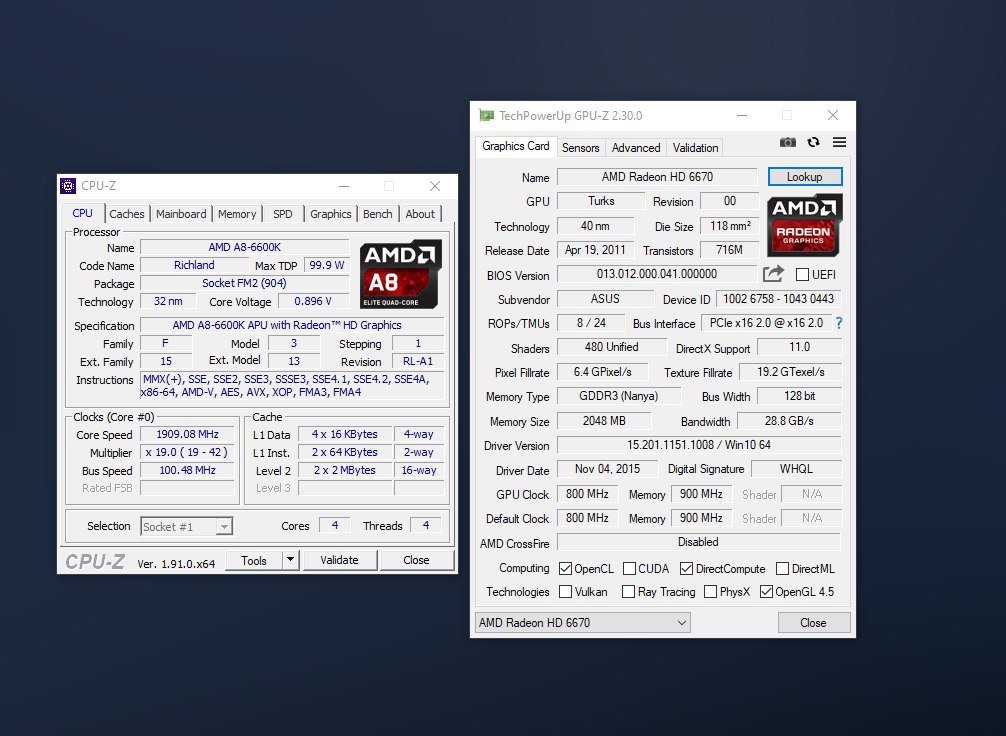Screen dimensions: 1006x736
Task: Switch to the Graphics tab in CPU-Z
Action: click(330, 214)
